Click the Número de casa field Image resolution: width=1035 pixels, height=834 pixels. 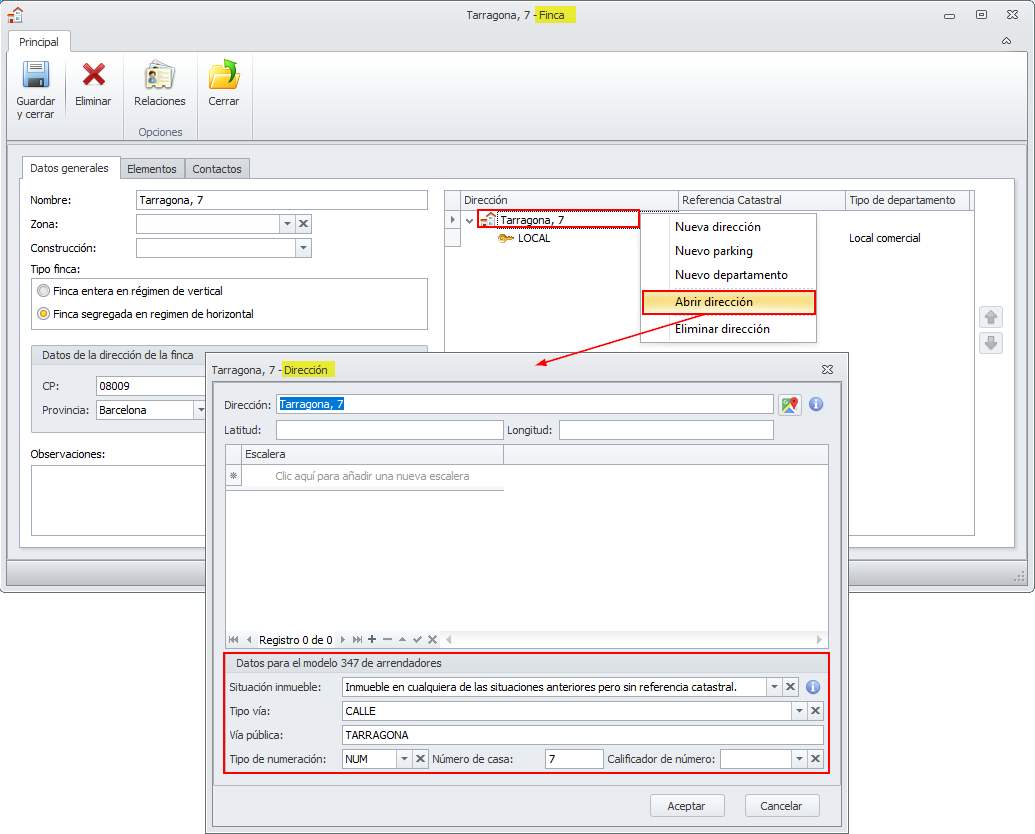574,759
